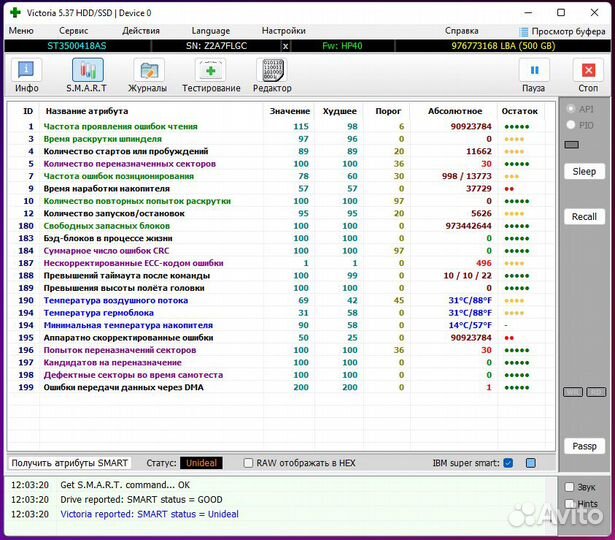
Task: Click the Sleep button
Action: pyautogui.click(x=584, y=172)
